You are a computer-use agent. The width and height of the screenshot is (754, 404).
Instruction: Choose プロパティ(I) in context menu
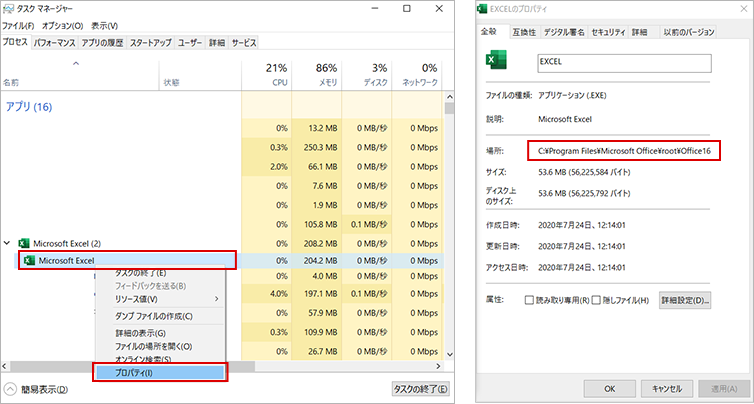[161, 372]
